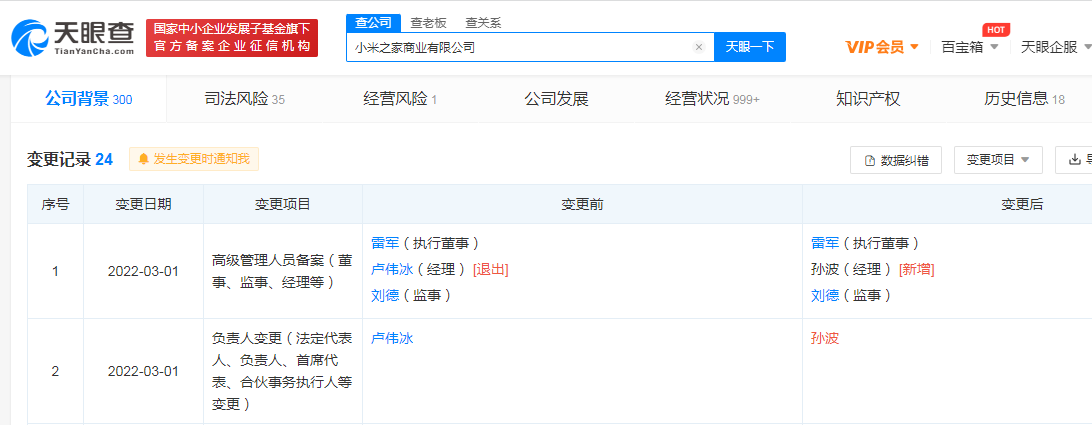Open 雷军 link in 变更前 column
This screenshot has width=1092, height=425.
(x=385, y=243)
